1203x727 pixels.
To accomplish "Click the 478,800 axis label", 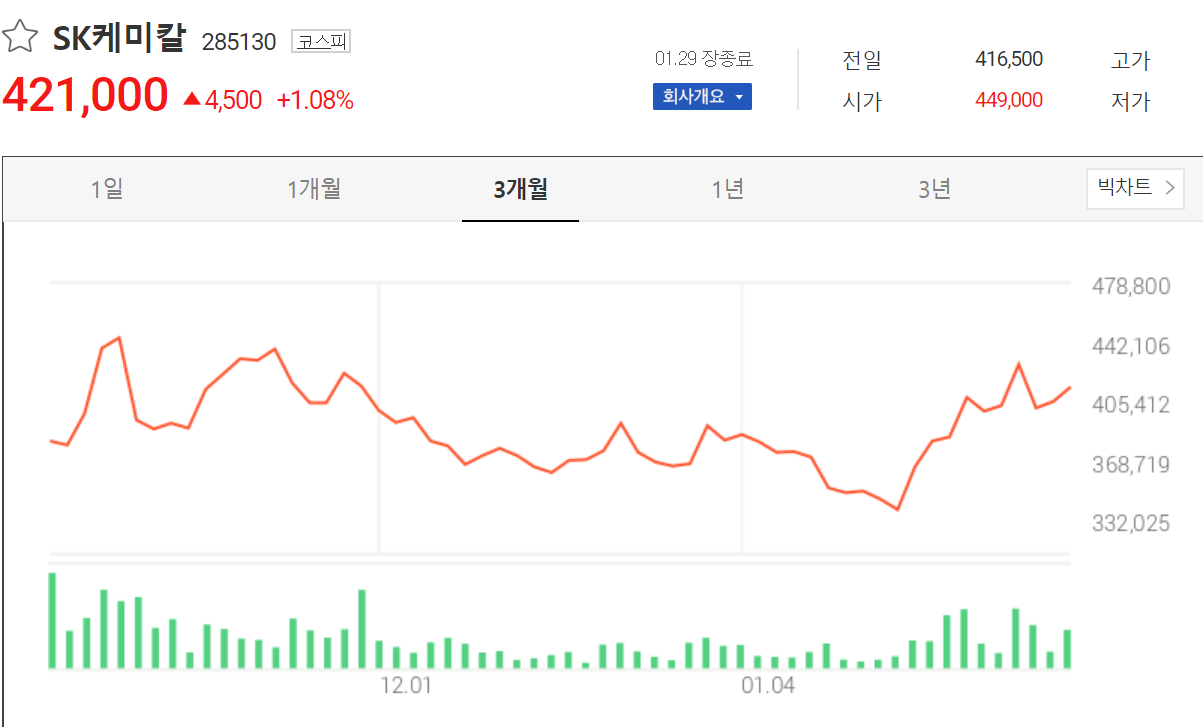I will (x=1130, y=287).
